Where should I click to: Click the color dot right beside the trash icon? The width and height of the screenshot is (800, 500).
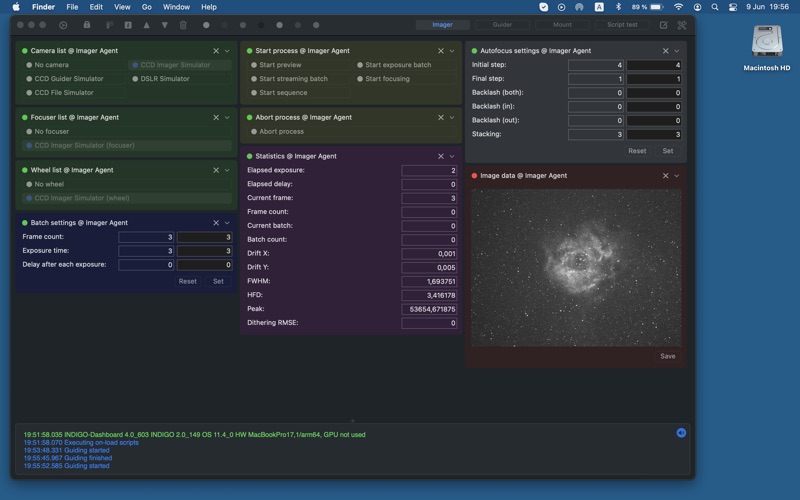coord(206,25)
